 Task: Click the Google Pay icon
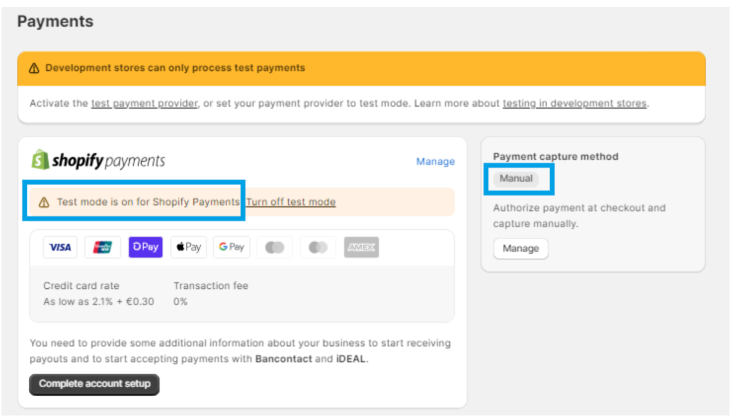click(231, 247)
